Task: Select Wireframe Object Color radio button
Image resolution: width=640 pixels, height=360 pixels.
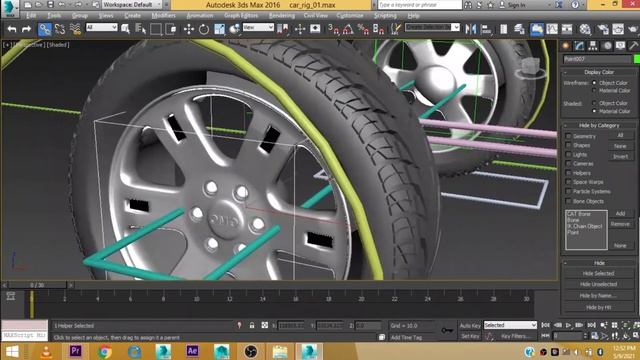Action: click(x=594, y=83)
